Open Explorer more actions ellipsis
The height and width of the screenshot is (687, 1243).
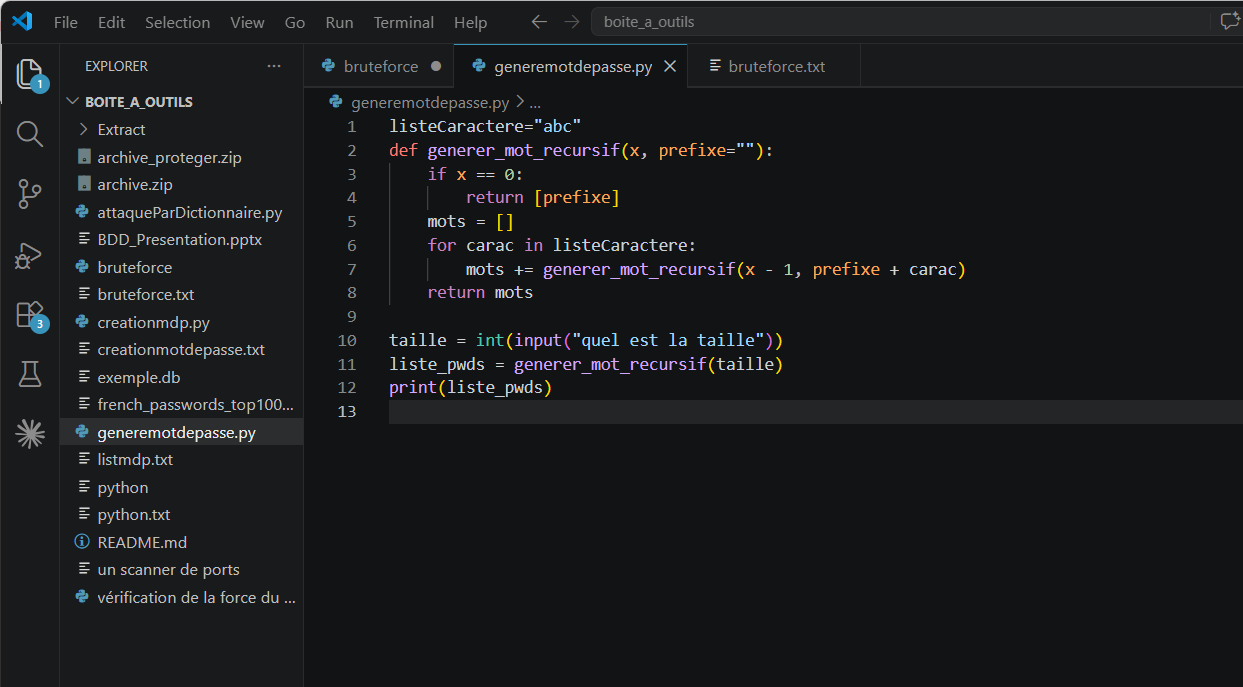point(274,66)
